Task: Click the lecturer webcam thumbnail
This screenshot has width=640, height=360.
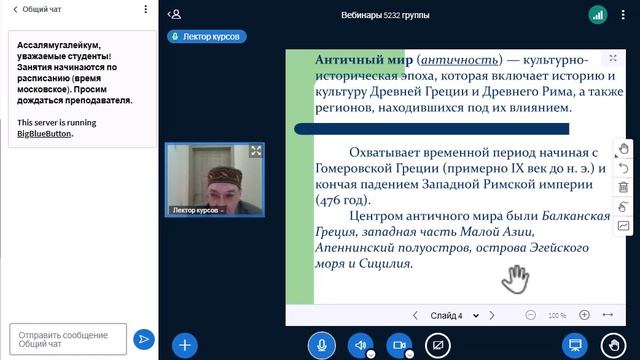Action: click(215, 180)
